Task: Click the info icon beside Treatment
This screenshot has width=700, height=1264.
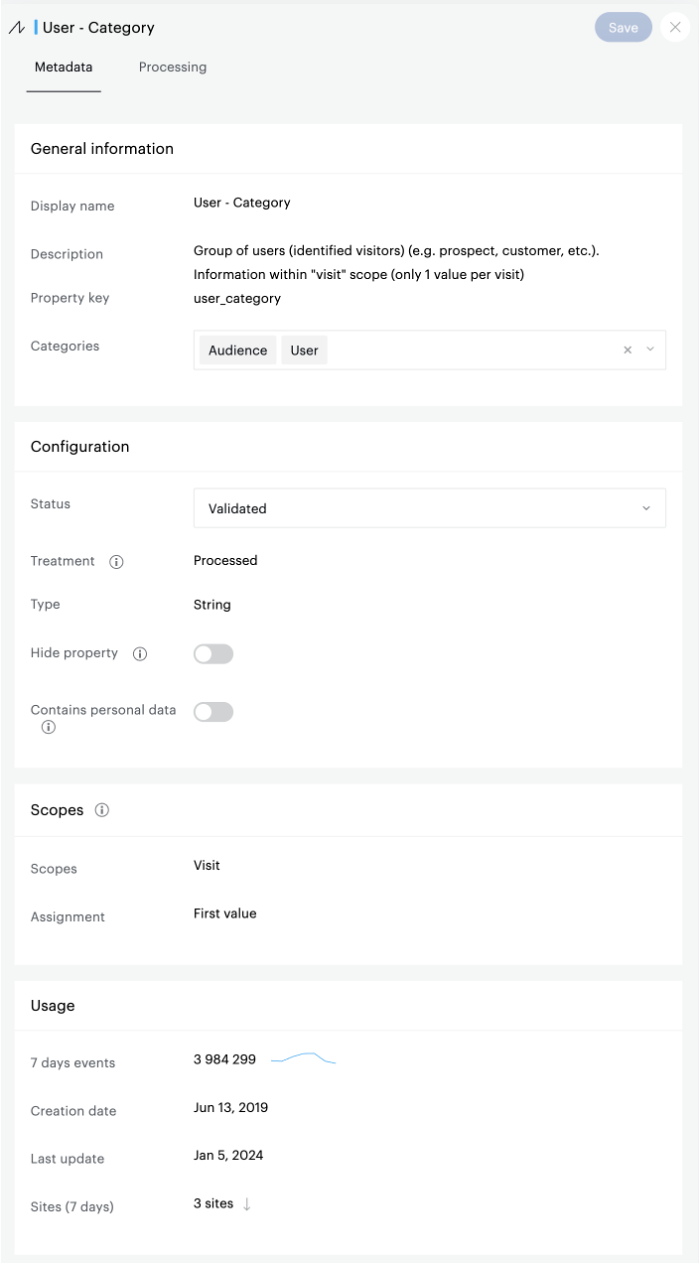Action: click(116, 562)
